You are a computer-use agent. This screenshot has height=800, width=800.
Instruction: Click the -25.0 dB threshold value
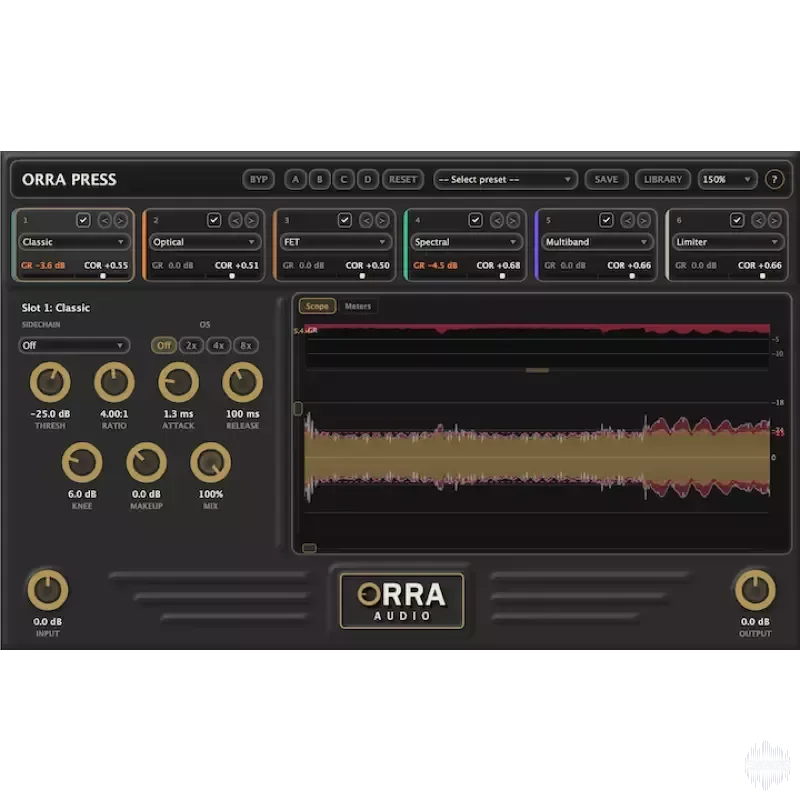[50, 414]
